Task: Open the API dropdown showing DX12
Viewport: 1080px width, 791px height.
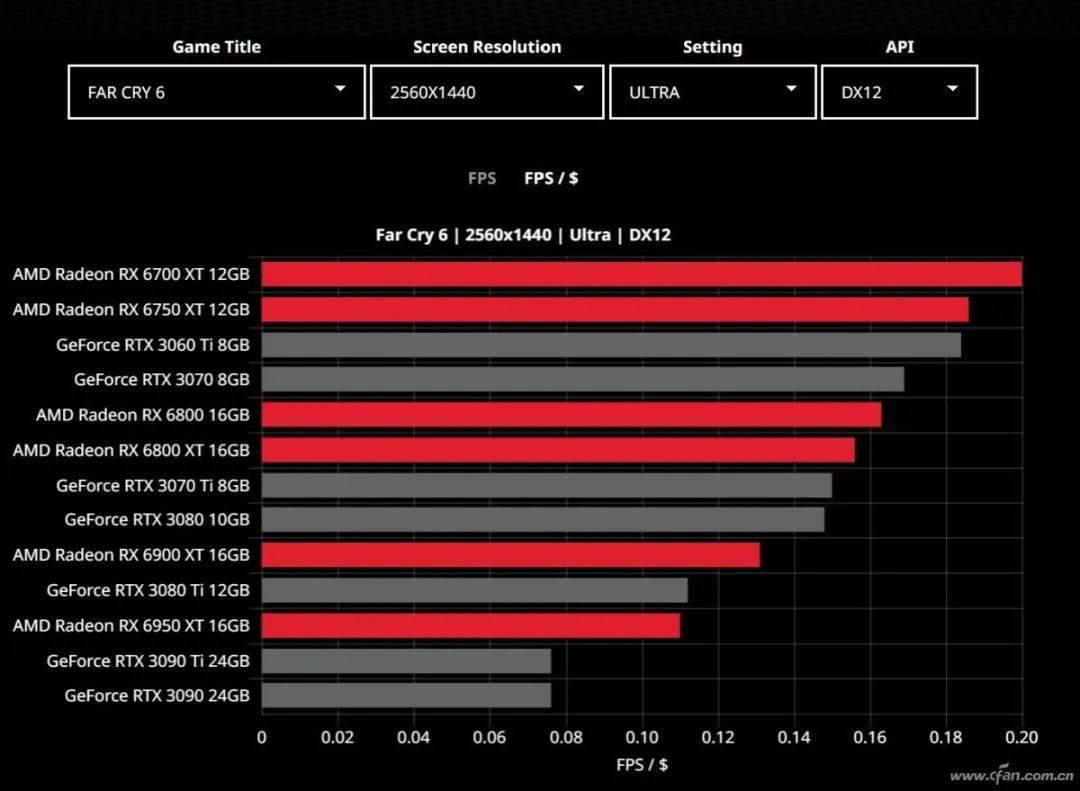Action: (x=899, y=92)
